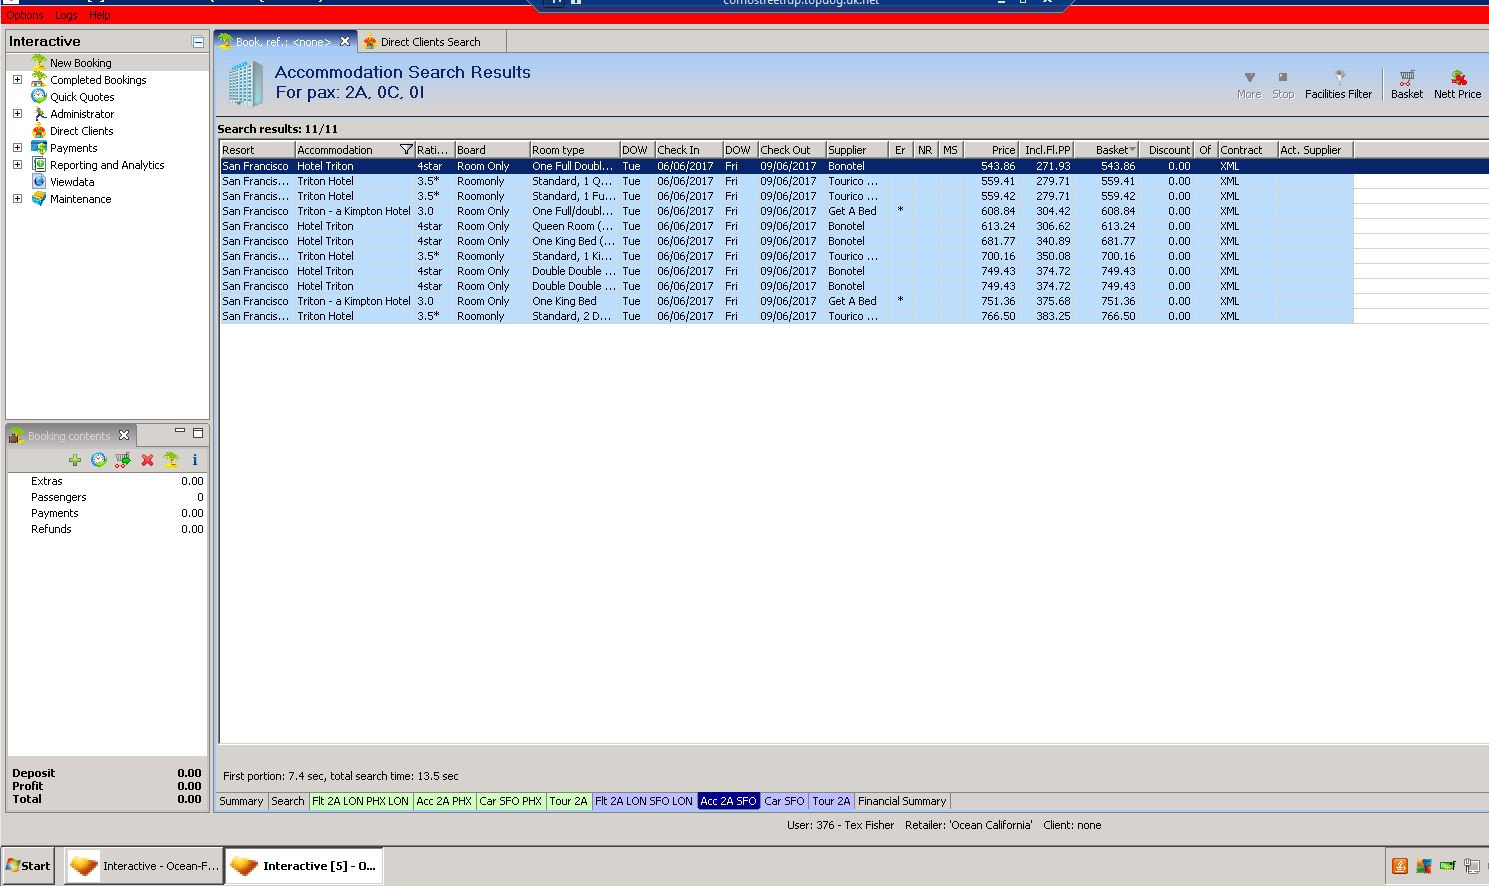This screenshot has width=1489, height=886.
Task: Click the green plus icon in Booking contents
Action: coord(75,460)
